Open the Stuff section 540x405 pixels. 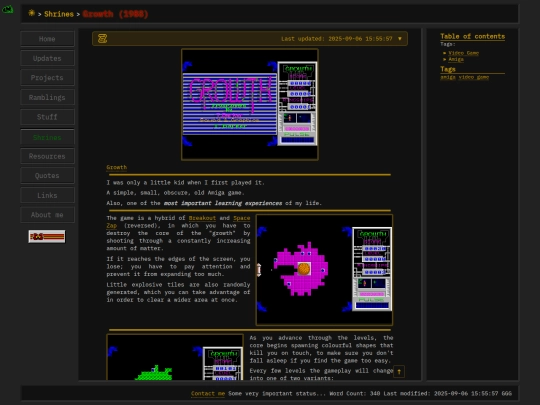47,117
